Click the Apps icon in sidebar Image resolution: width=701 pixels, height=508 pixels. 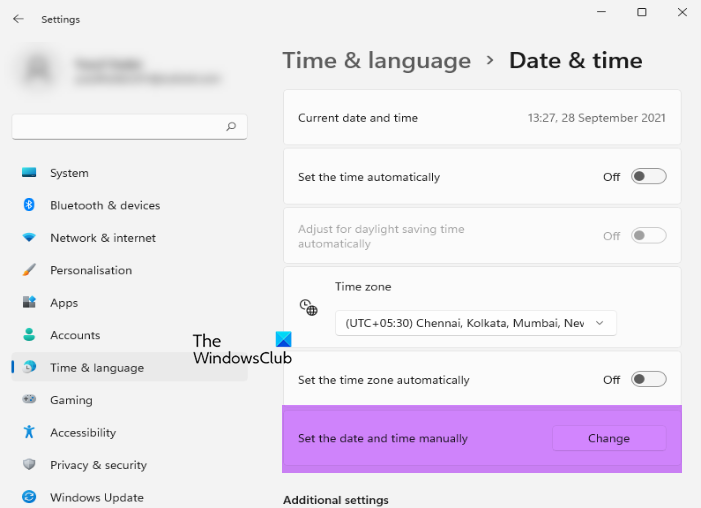[29, 303]
